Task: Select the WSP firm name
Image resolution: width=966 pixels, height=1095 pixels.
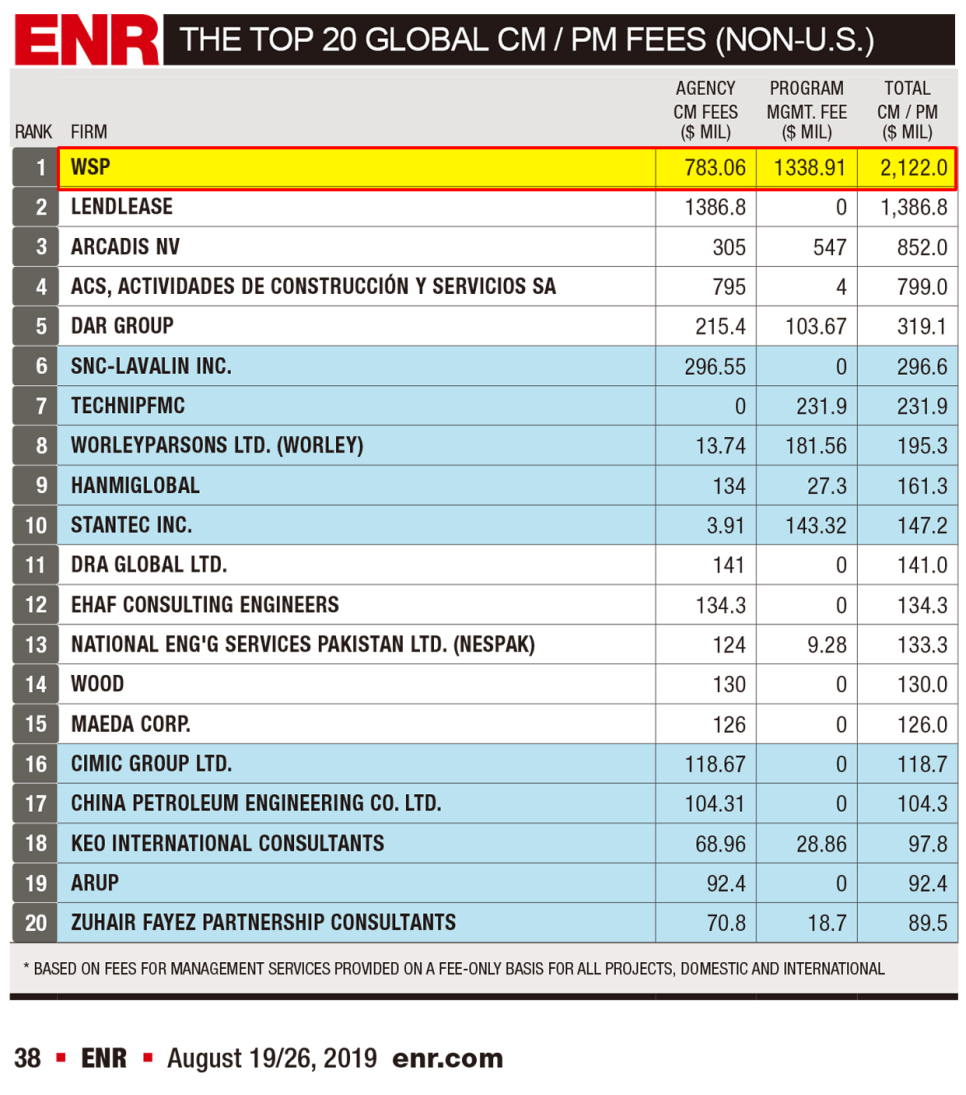Action: coord(91,167)
